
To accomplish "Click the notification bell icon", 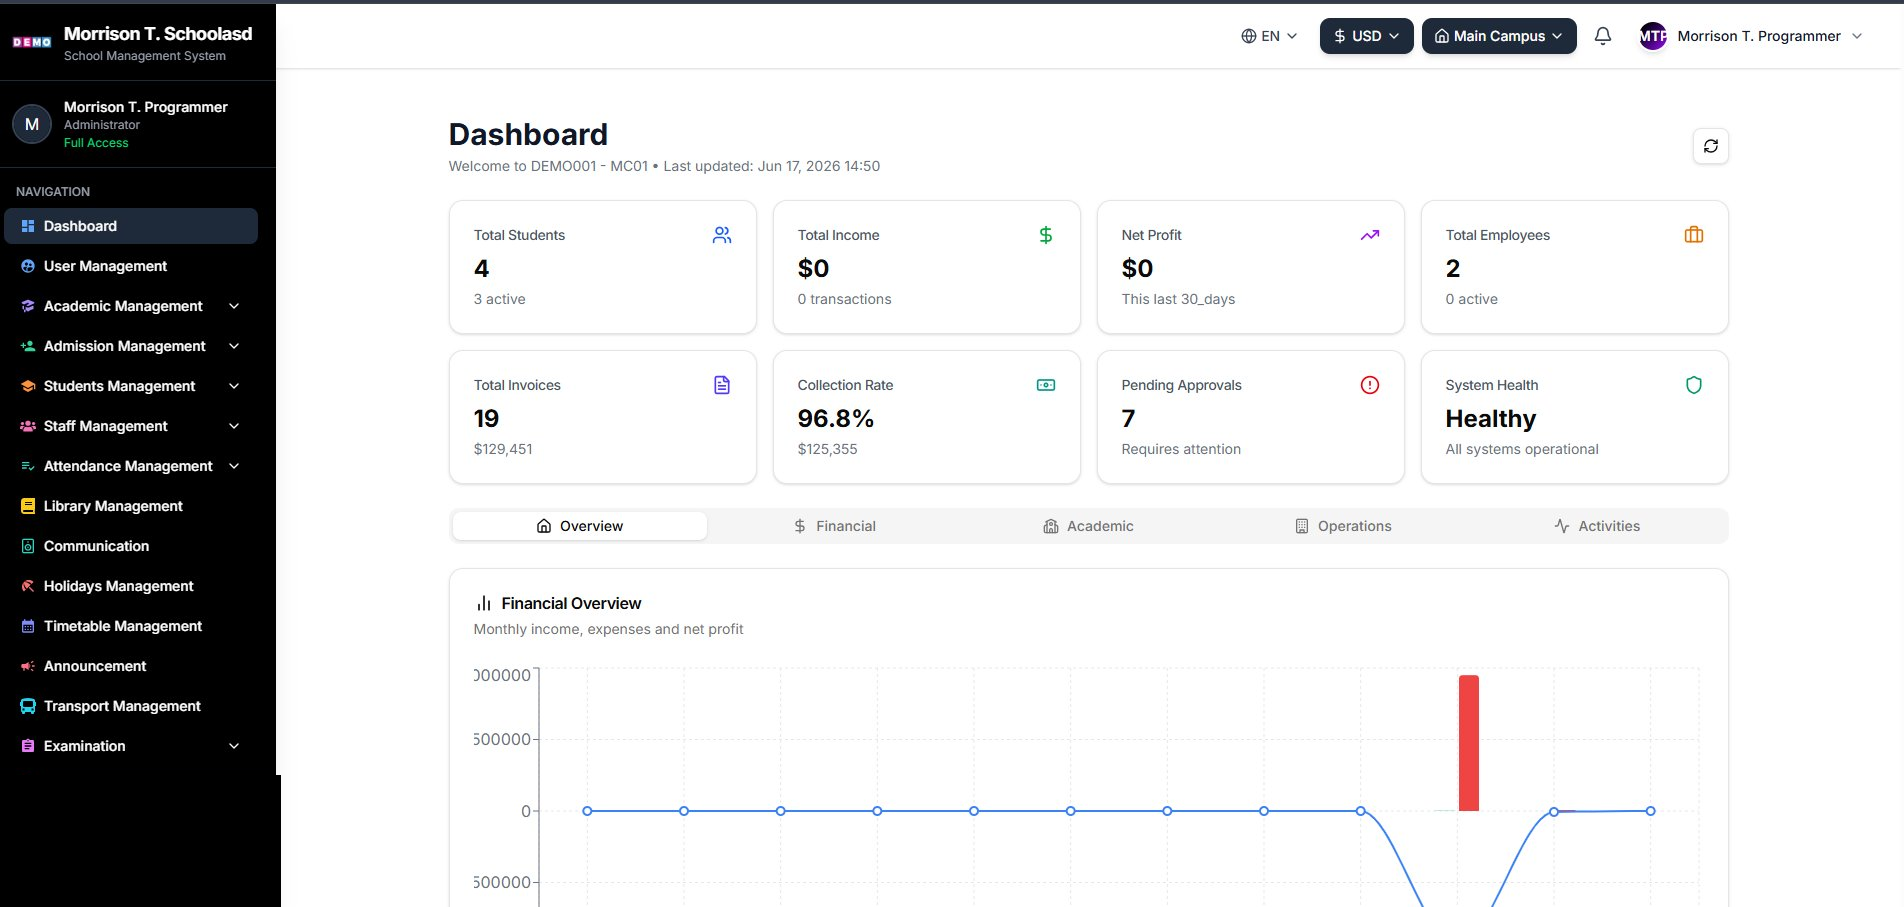I will click(1602, 36).
